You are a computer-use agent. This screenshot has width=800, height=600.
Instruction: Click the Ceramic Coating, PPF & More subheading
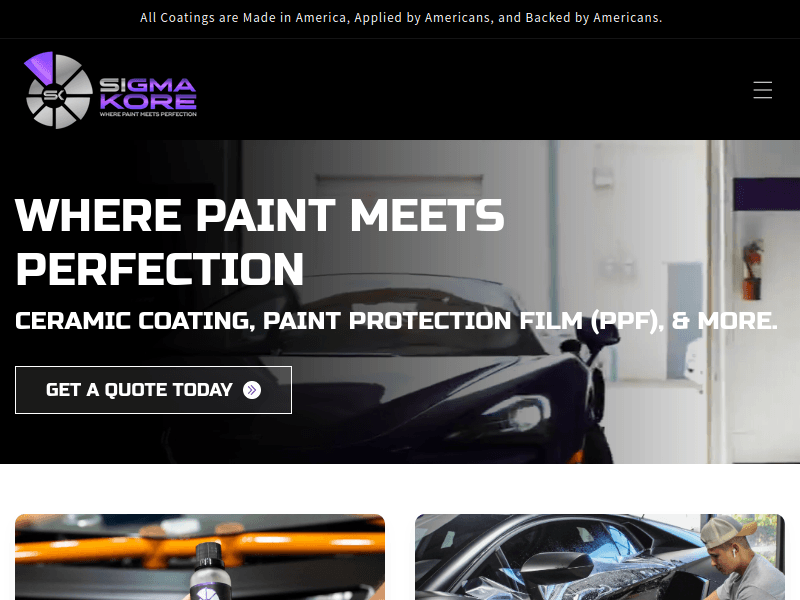396,321
